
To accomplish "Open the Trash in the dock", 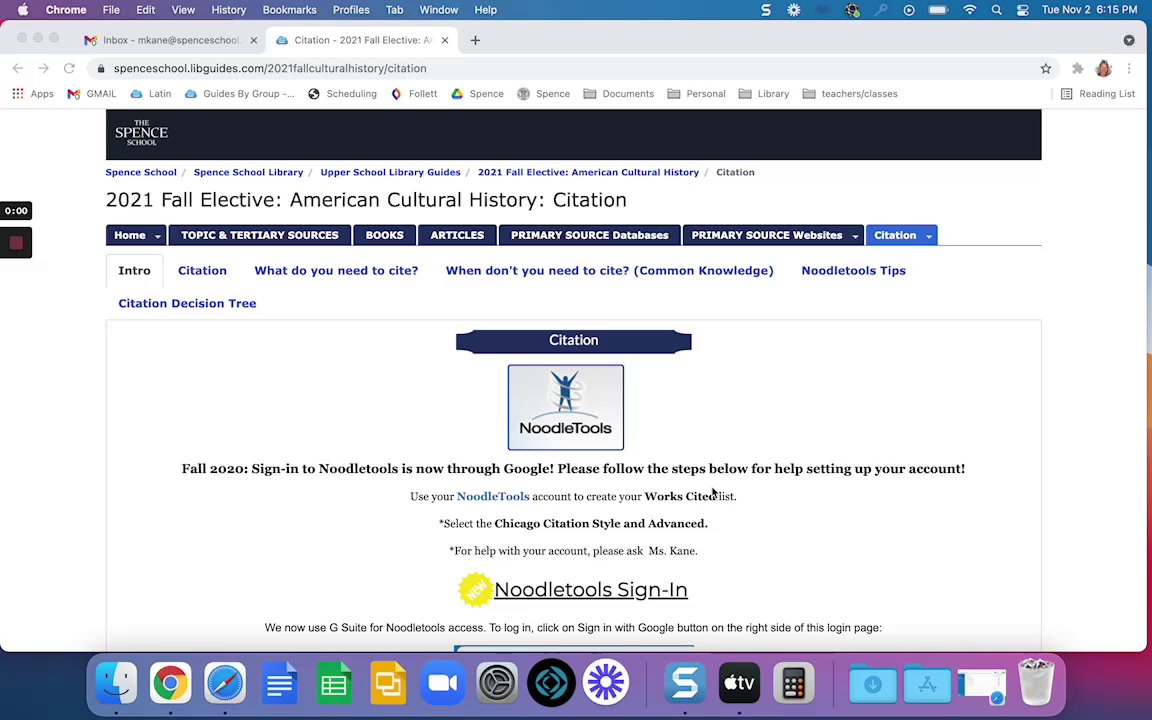I will click(x=1036, y=683).
